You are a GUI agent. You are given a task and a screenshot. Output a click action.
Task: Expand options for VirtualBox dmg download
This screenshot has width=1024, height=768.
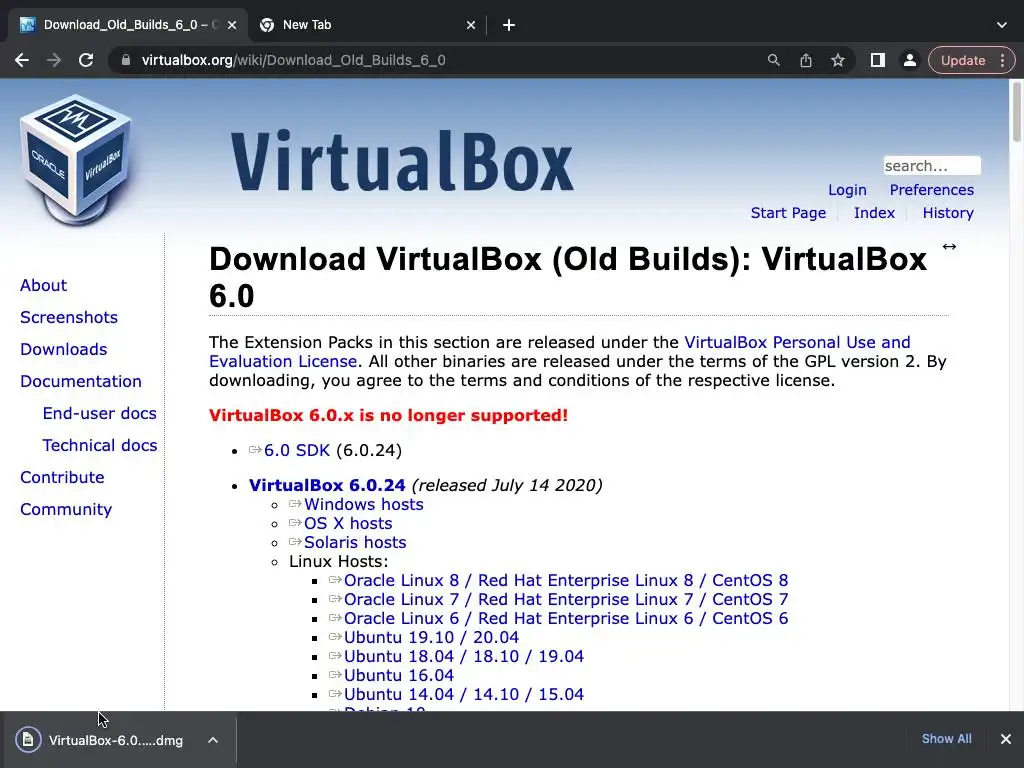[x=213, y=740]
